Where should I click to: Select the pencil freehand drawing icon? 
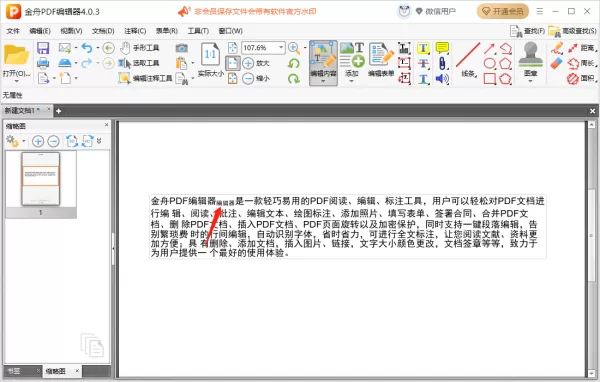[x=557, y=48]
